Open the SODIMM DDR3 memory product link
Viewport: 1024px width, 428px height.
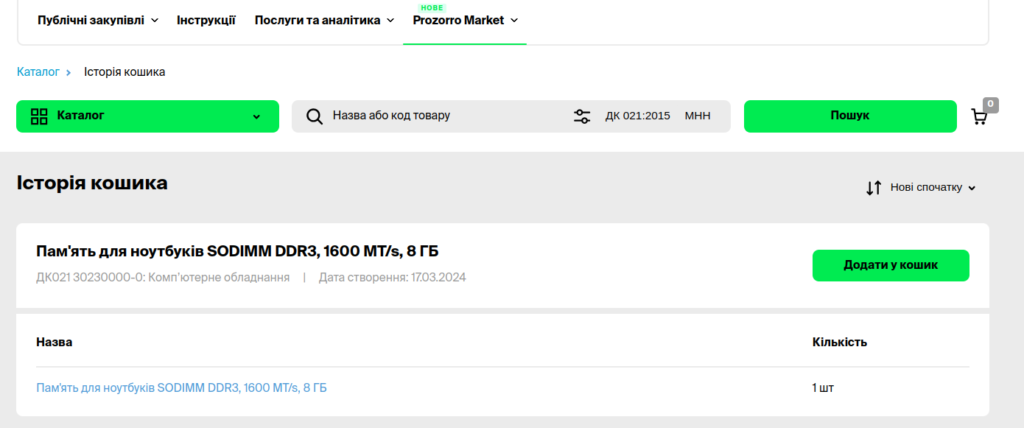(181, 387)
